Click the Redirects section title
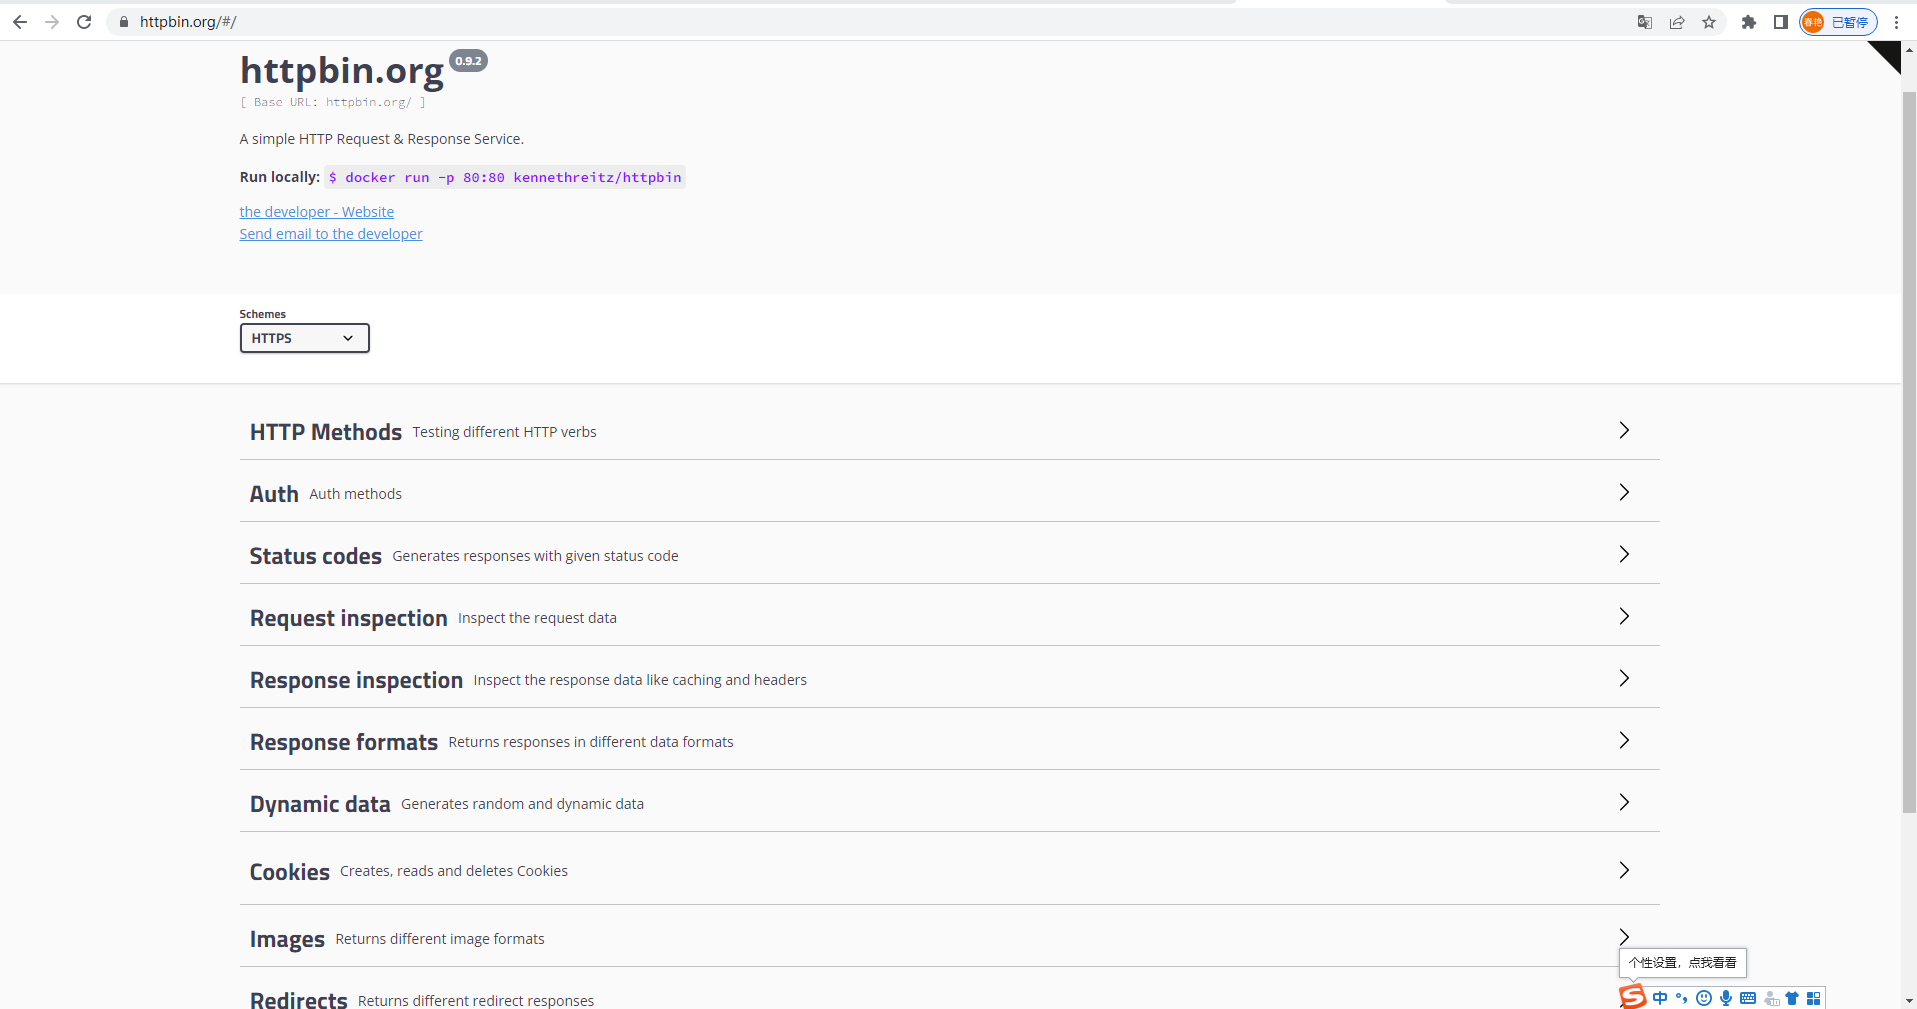Viewport: 1917px width, 1009px height. click(x=299, y=1000)
